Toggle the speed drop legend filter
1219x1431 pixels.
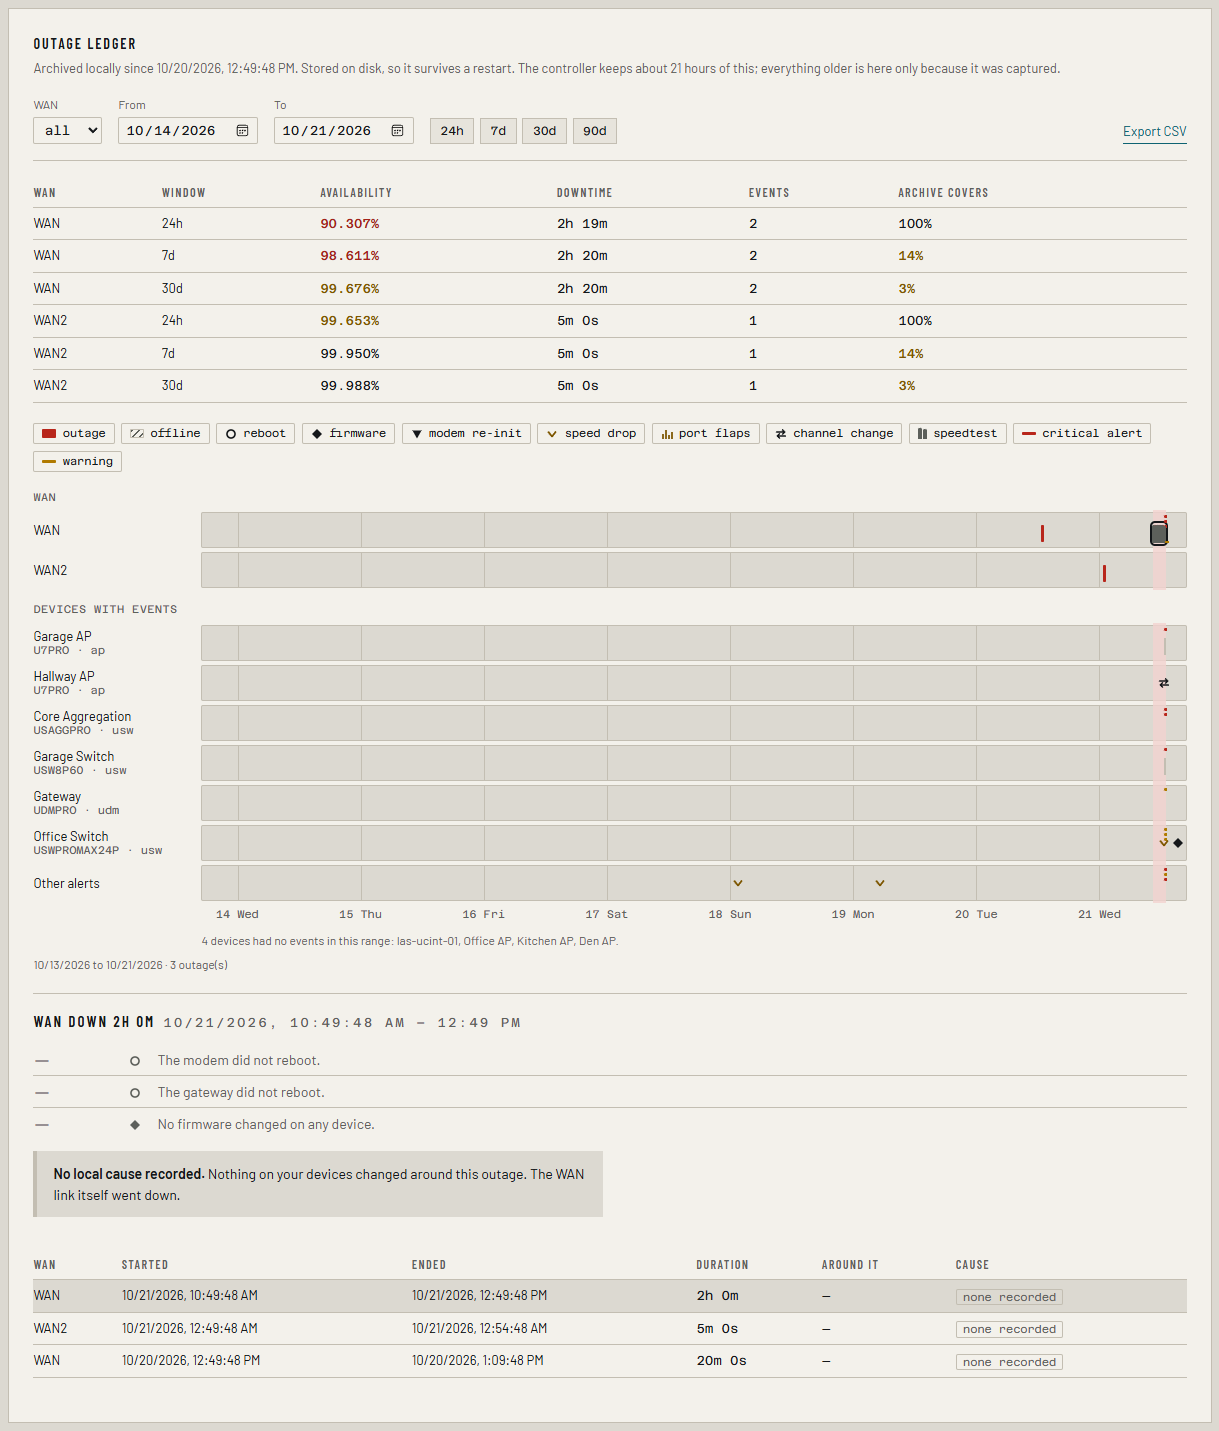(591, 433)
